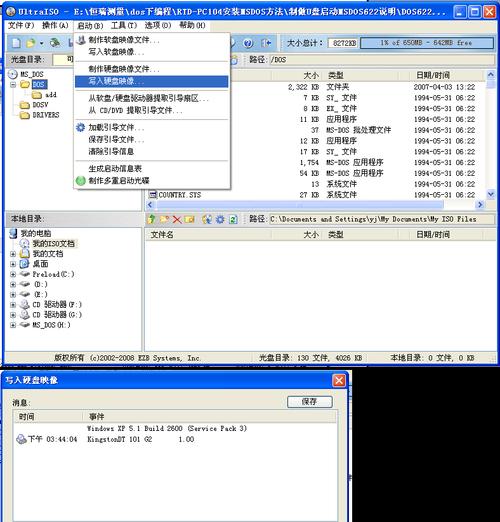The width and height of the screenshot is (500, 522).
Task: Click the 启动(B) menu title
Action: pyautogui.click(x=90, y=26)
